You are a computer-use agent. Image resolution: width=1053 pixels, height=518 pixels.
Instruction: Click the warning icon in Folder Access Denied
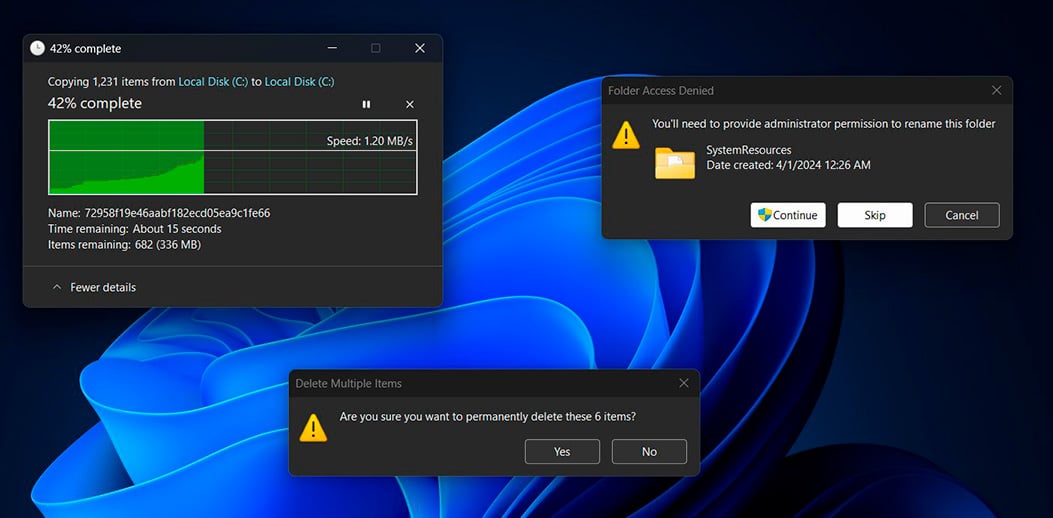point(626,135)
